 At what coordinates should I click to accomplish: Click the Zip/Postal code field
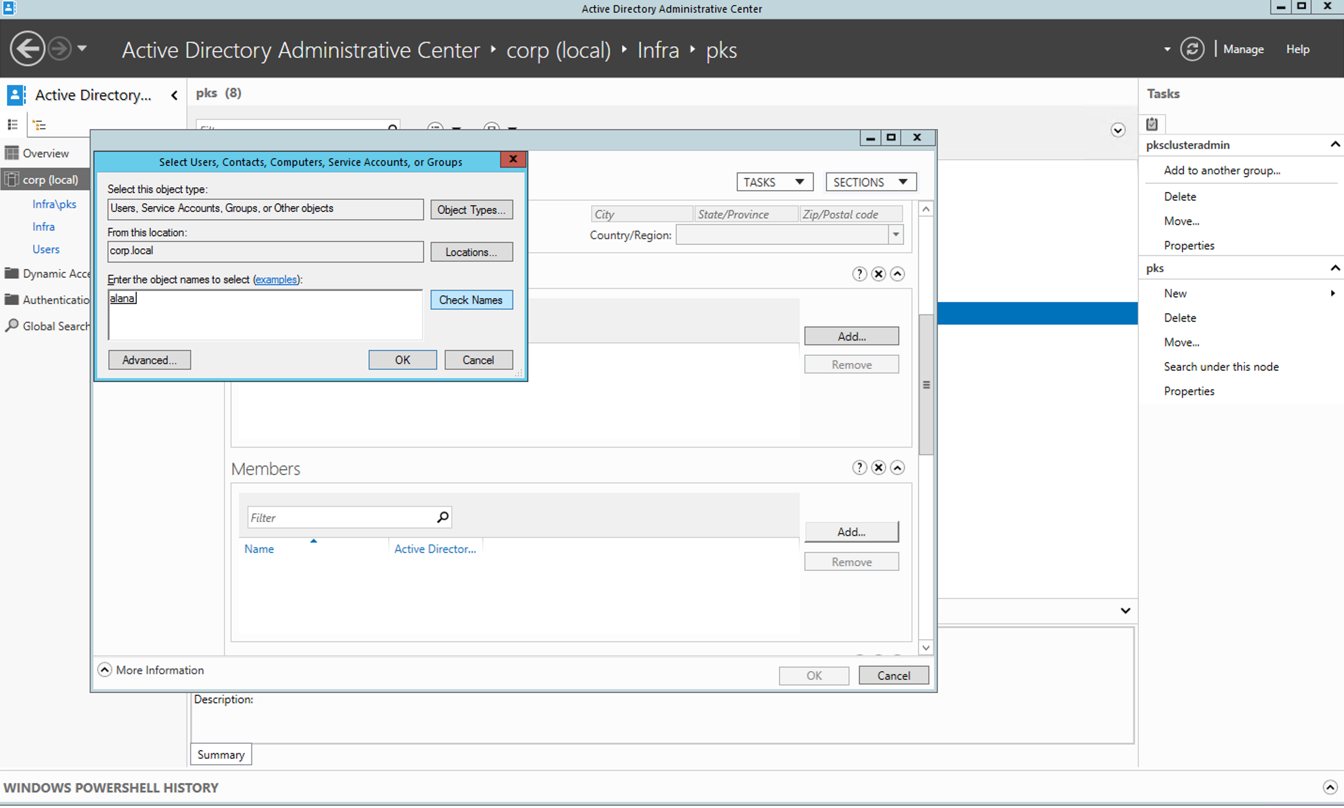tap(851, 214)
